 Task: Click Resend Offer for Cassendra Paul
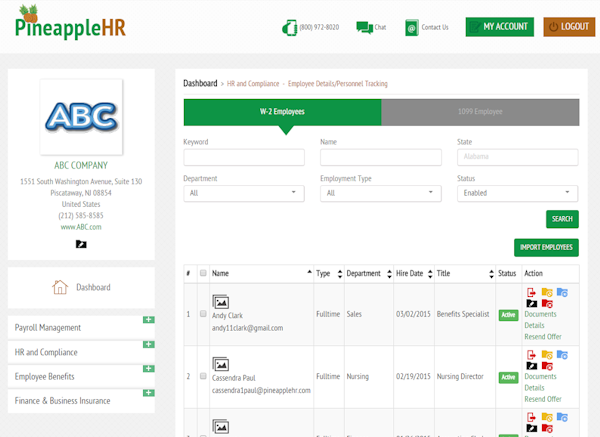[543, 399]
